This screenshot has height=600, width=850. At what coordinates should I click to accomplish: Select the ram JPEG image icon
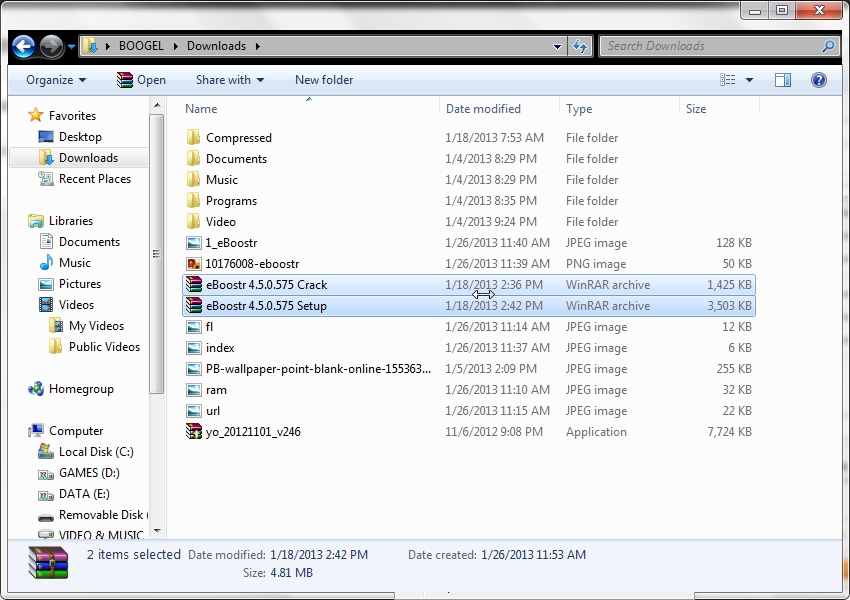194,390
